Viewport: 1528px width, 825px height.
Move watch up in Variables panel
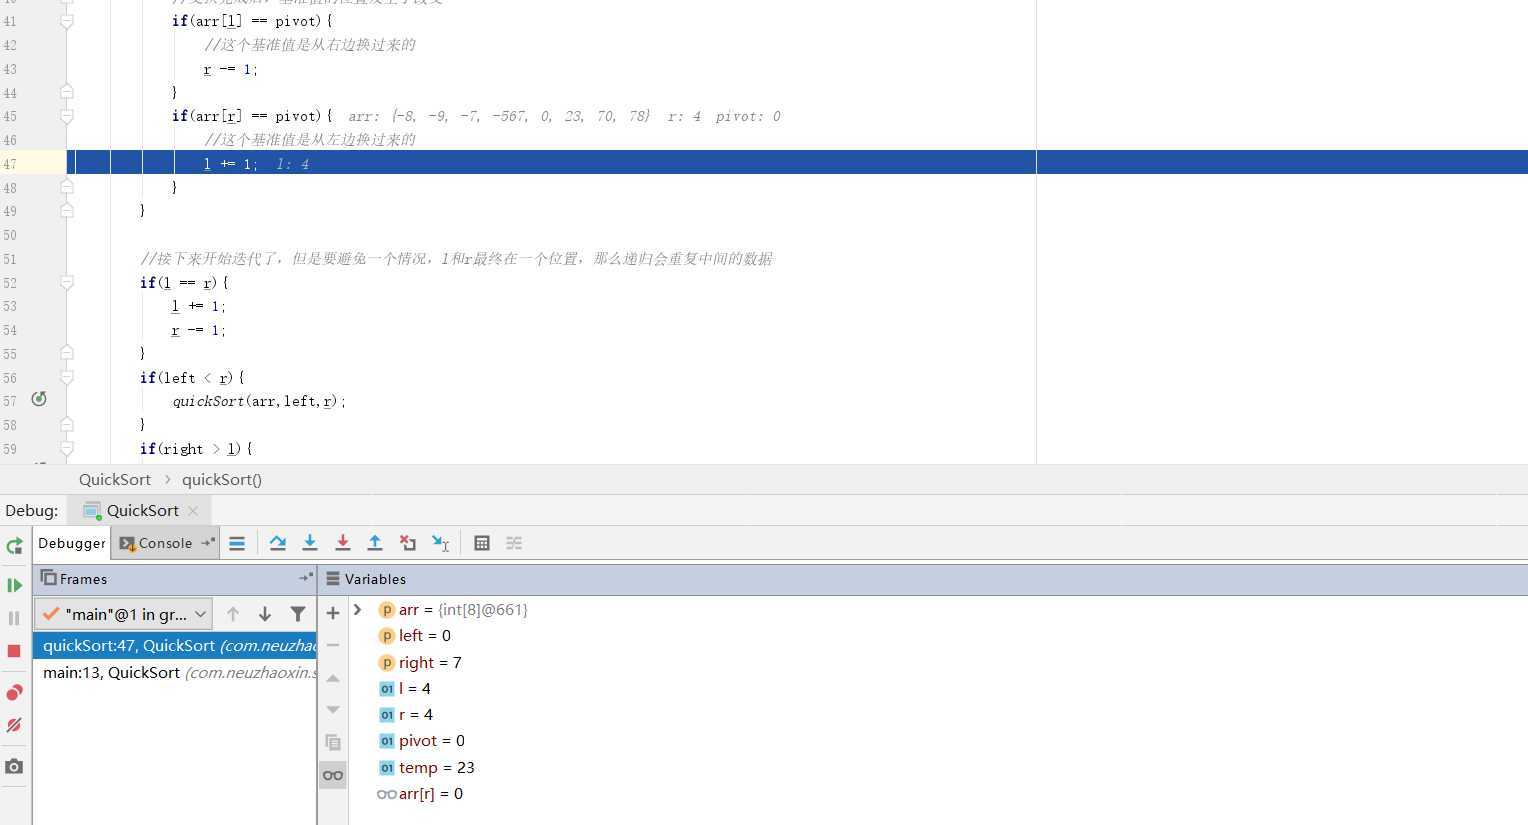tap(333, 678)
